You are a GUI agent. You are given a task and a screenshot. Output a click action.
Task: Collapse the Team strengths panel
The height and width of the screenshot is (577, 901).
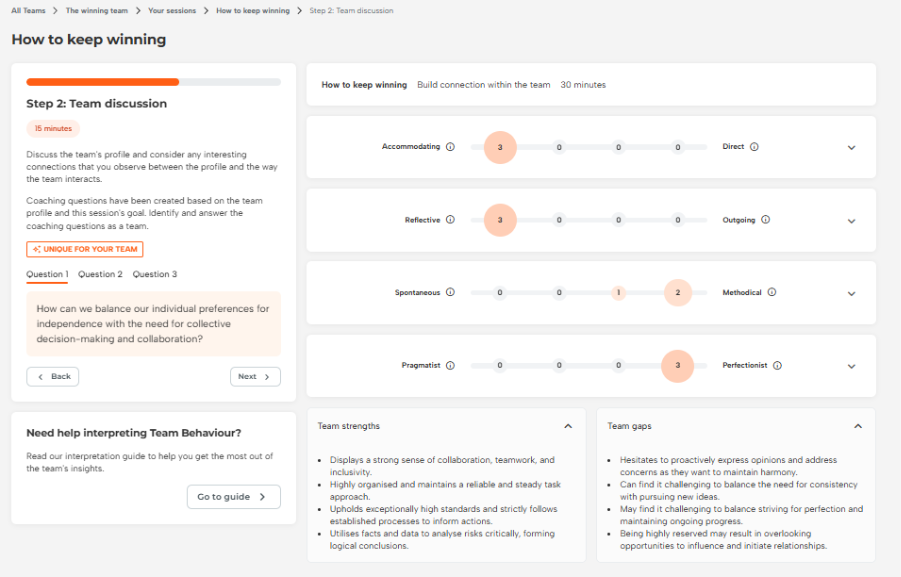click(568, 426)
